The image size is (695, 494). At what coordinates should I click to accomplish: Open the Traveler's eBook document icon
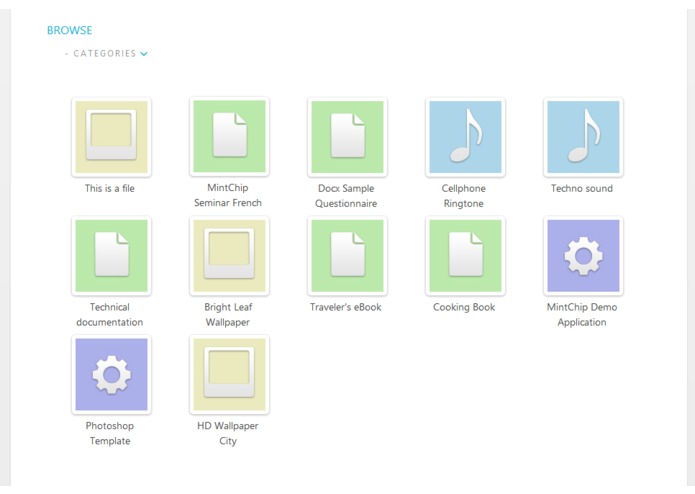click(x=347, y=256)
